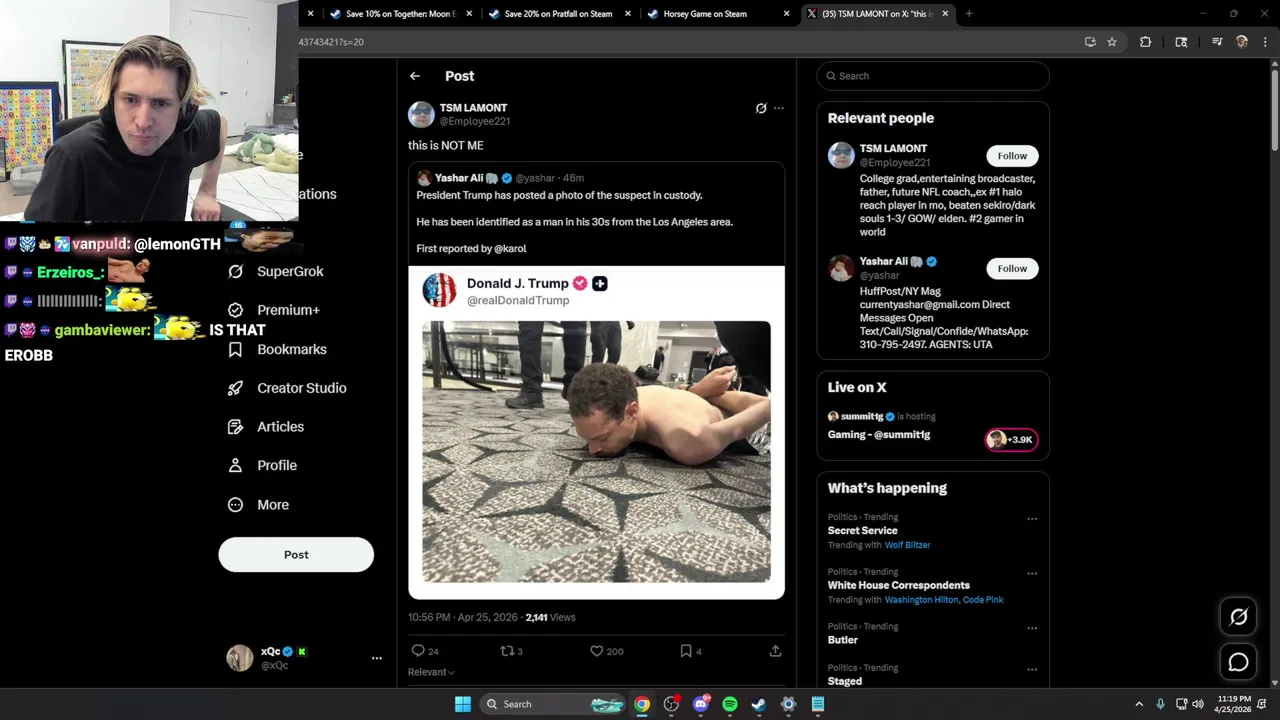Open TSM LAMONT's profile avatar on post
The width and height of the screenshot is (1280, 720).
point(421,114)
